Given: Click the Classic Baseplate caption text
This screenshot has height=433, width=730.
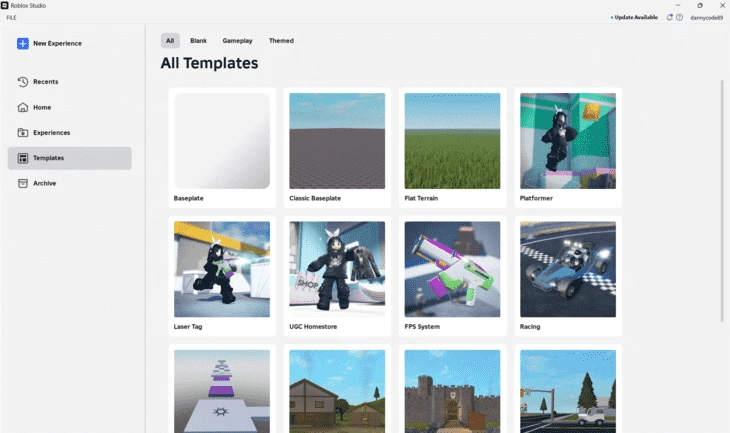Looking at the screenshot, I should click(x=315, y=198).
